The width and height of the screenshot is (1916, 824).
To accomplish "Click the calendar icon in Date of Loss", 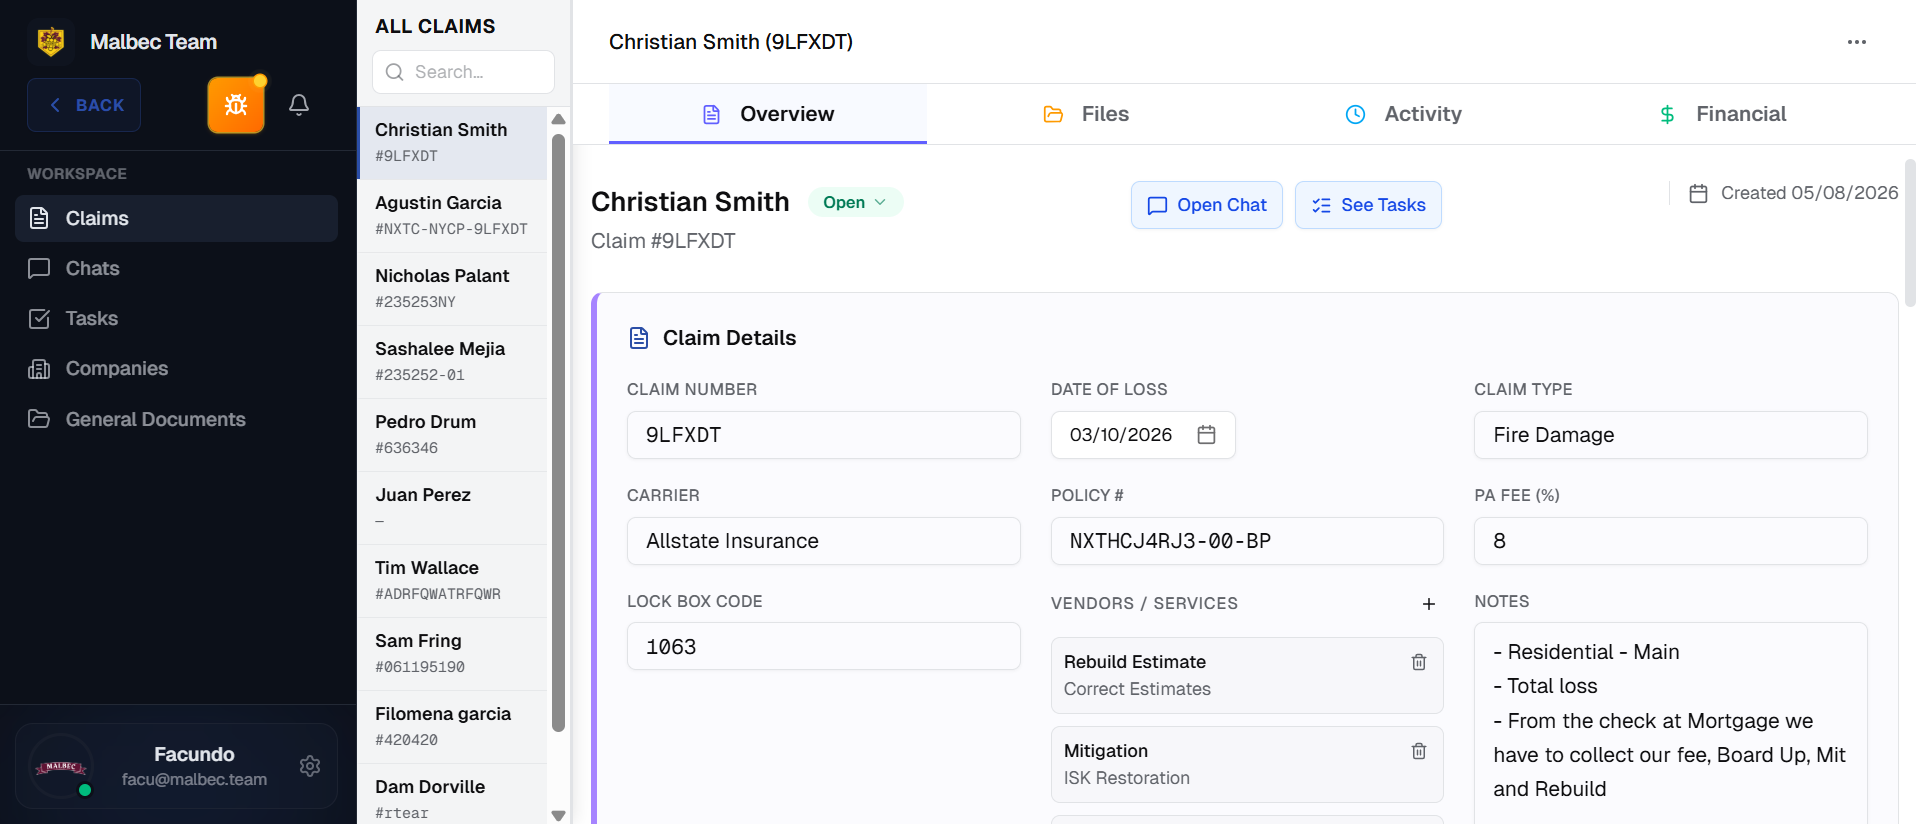I will tap(1207, 435).
